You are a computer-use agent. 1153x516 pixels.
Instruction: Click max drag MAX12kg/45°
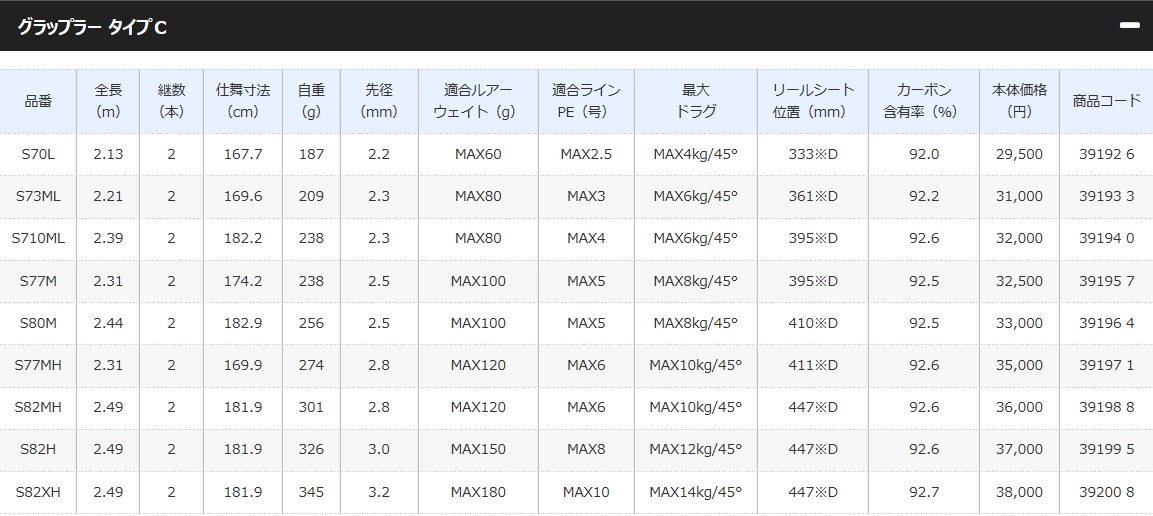pyautogui.click(x=696, y=449)
